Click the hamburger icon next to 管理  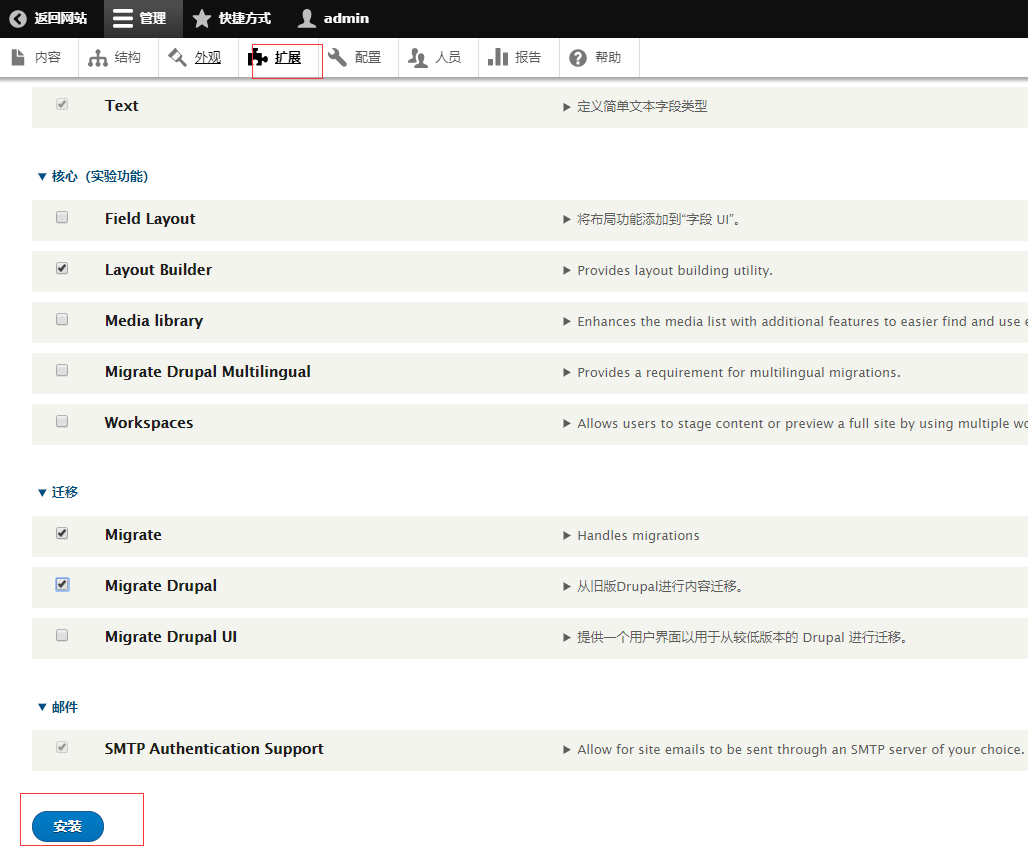pos(122,19)
